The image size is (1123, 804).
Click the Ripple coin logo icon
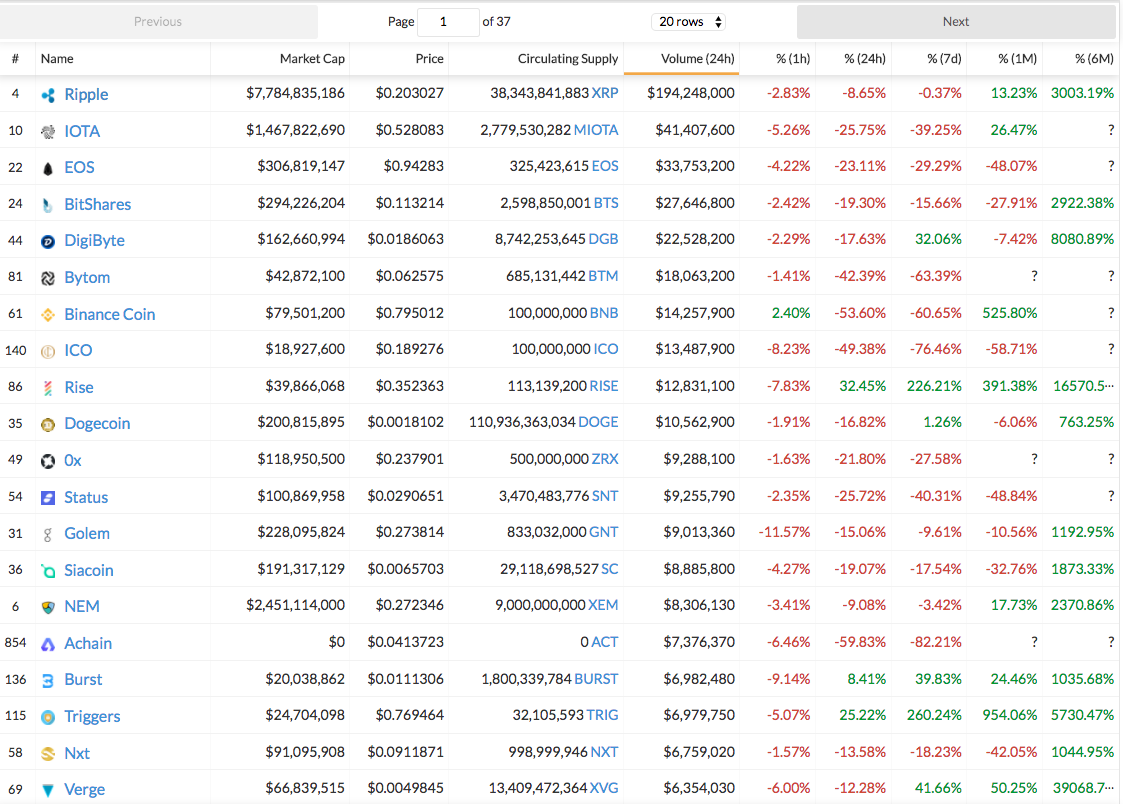[48, 95]
